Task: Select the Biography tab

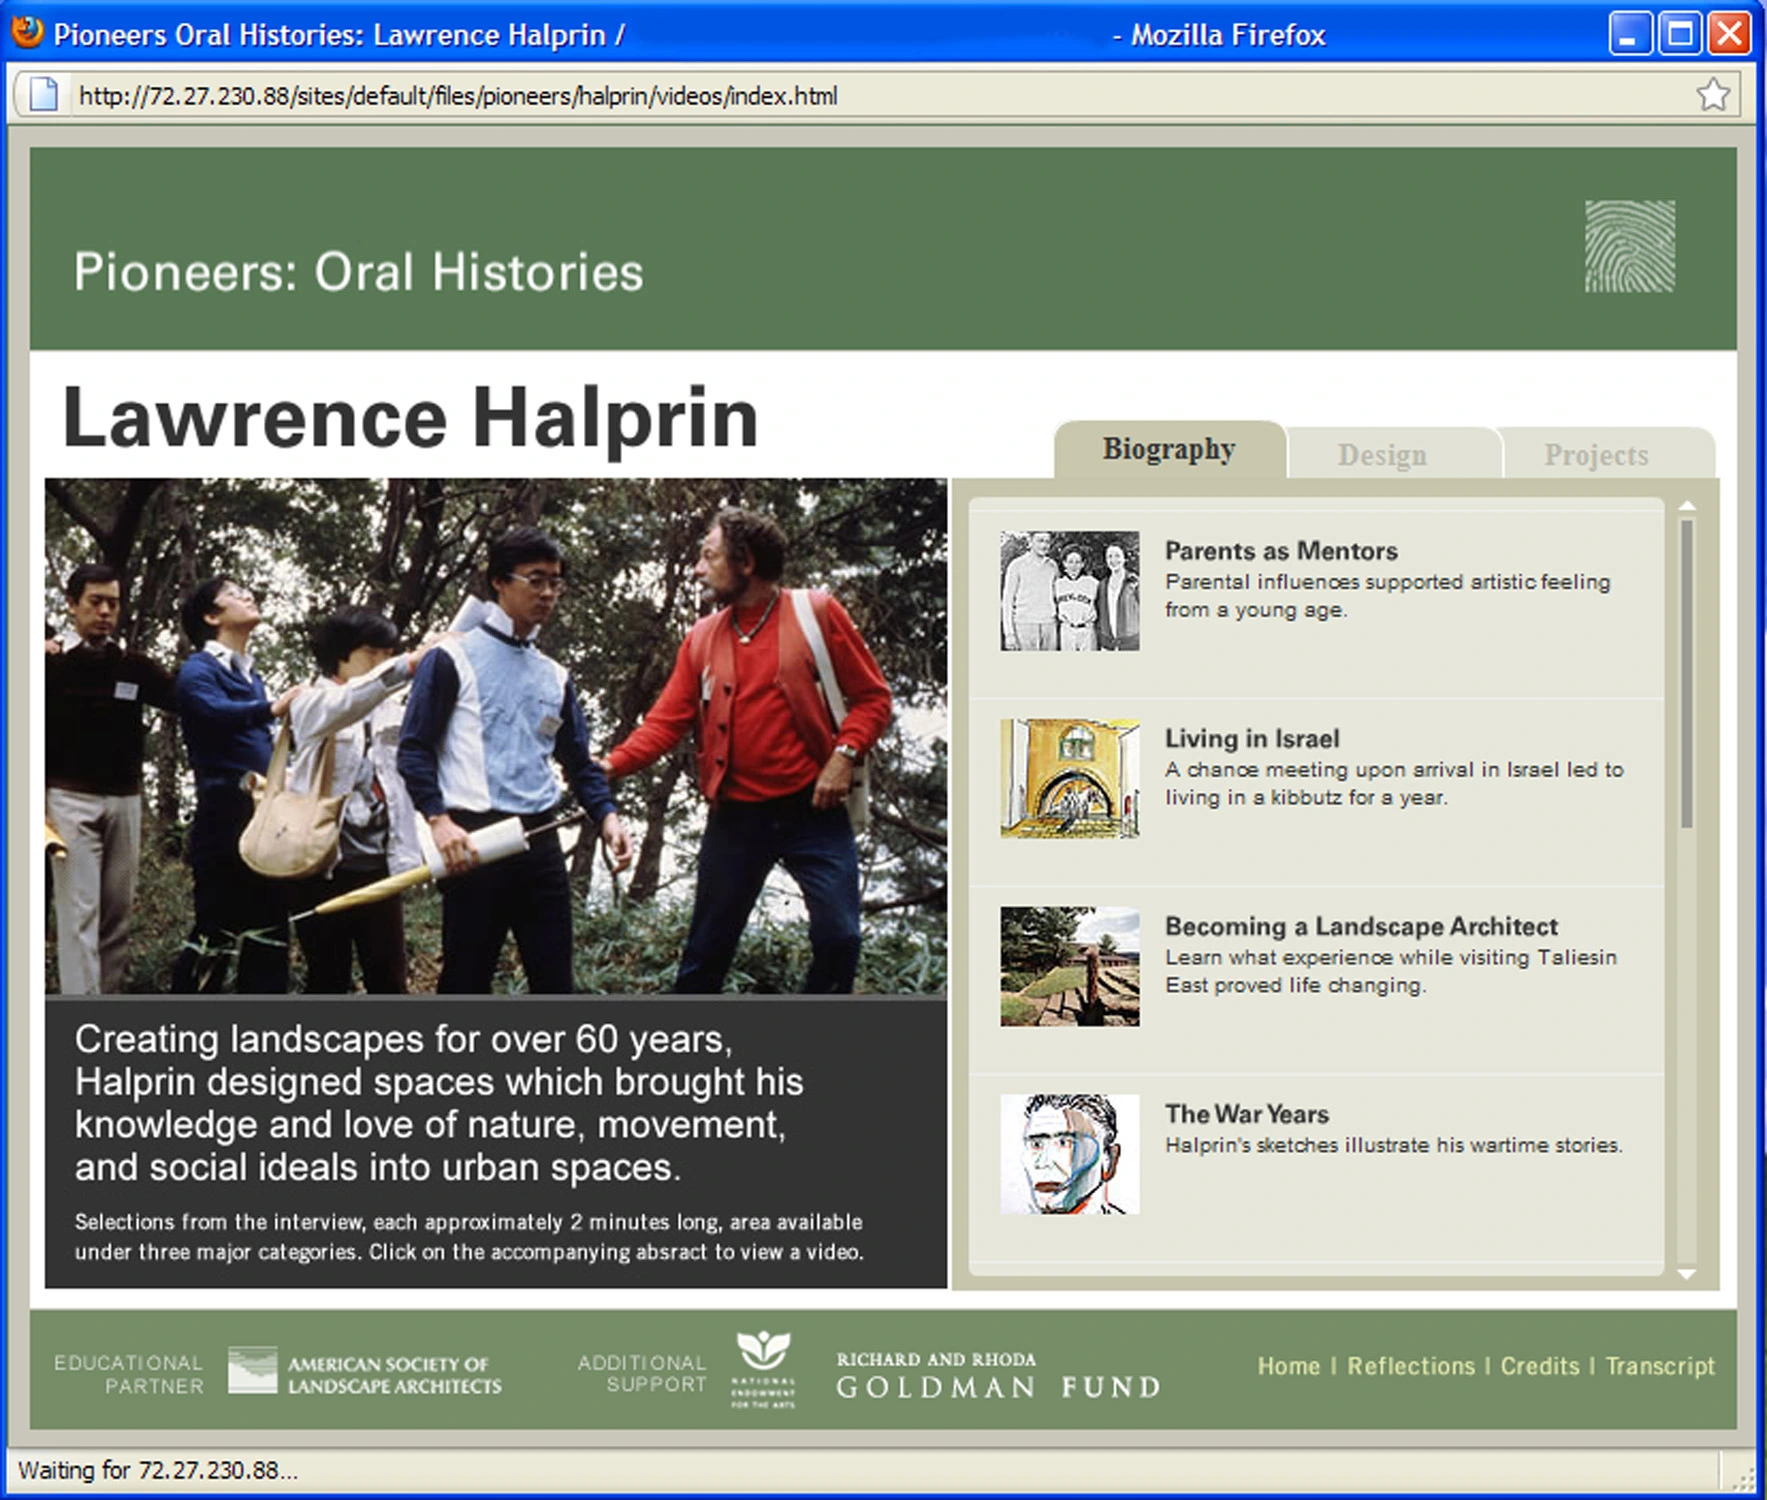Action: coord(1169,449)
